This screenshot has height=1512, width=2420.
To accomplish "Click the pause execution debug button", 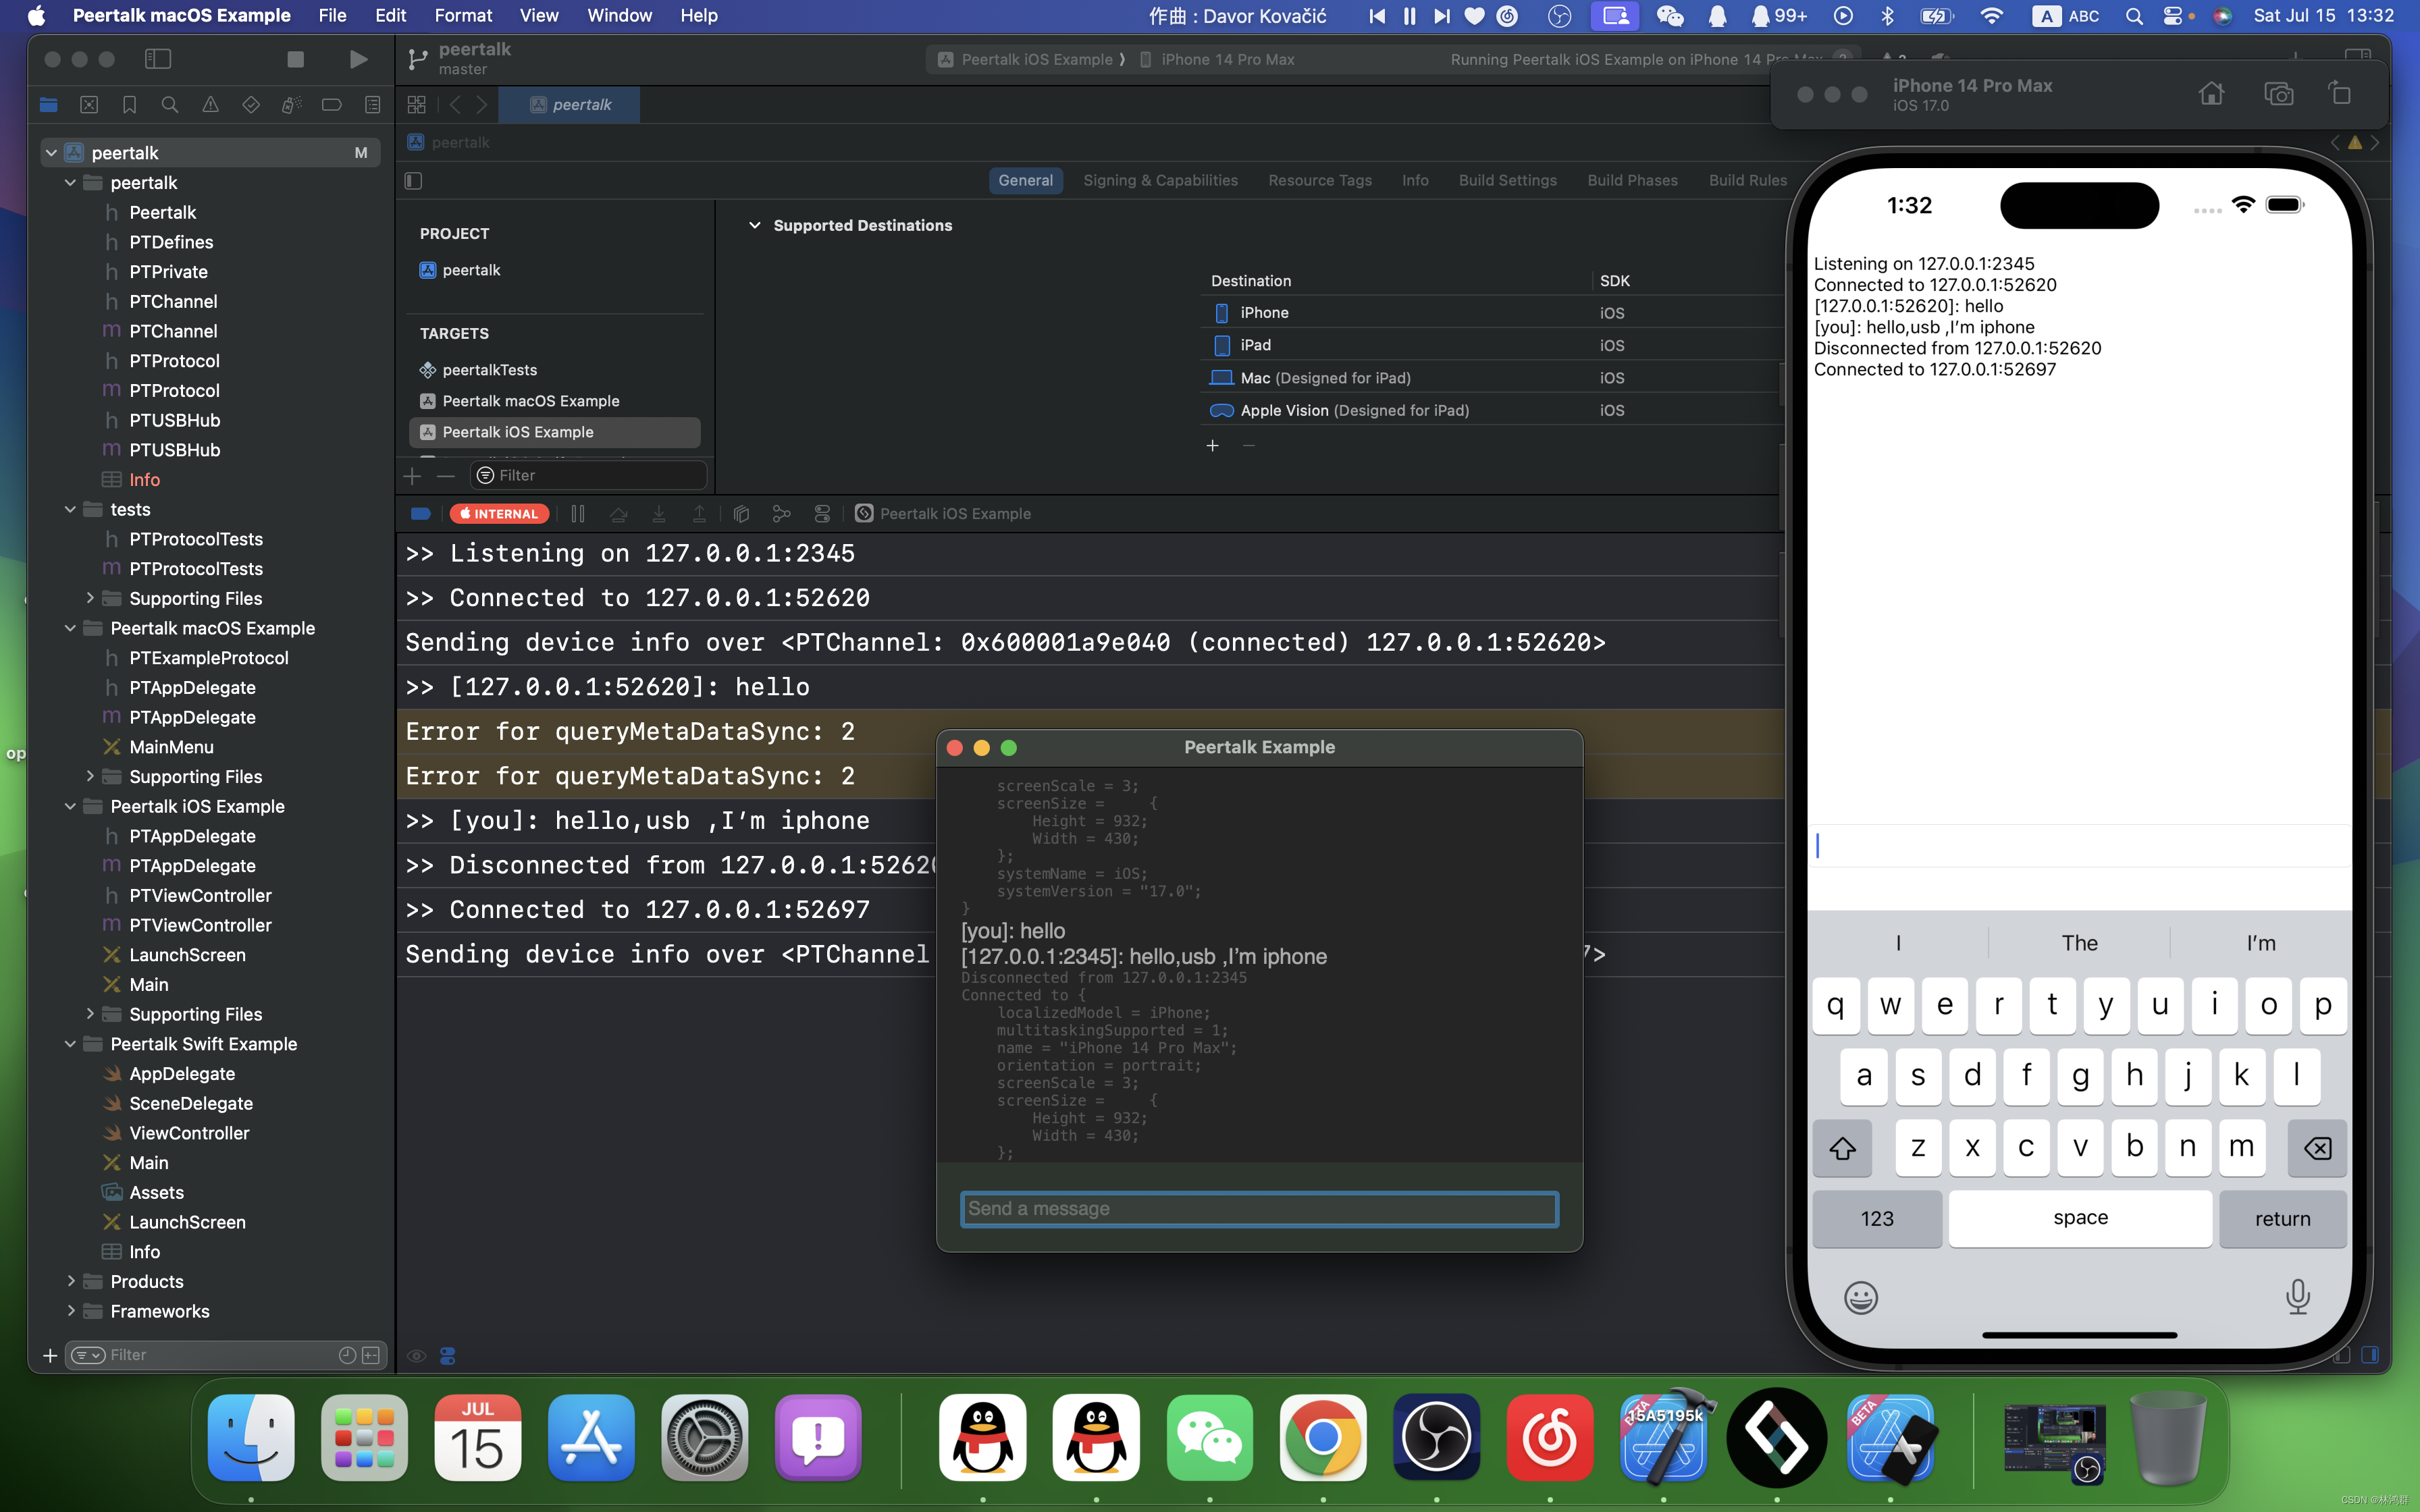I will [x=578, y=514].
